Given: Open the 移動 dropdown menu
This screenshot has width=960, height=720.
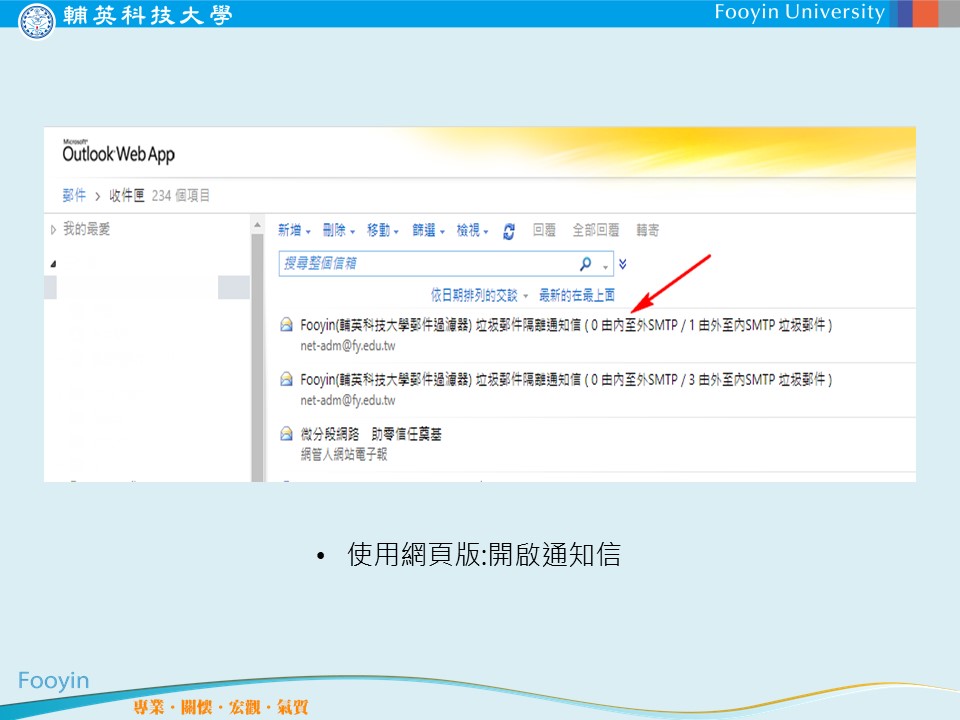Looking at the screenshot, I should 383,230.
